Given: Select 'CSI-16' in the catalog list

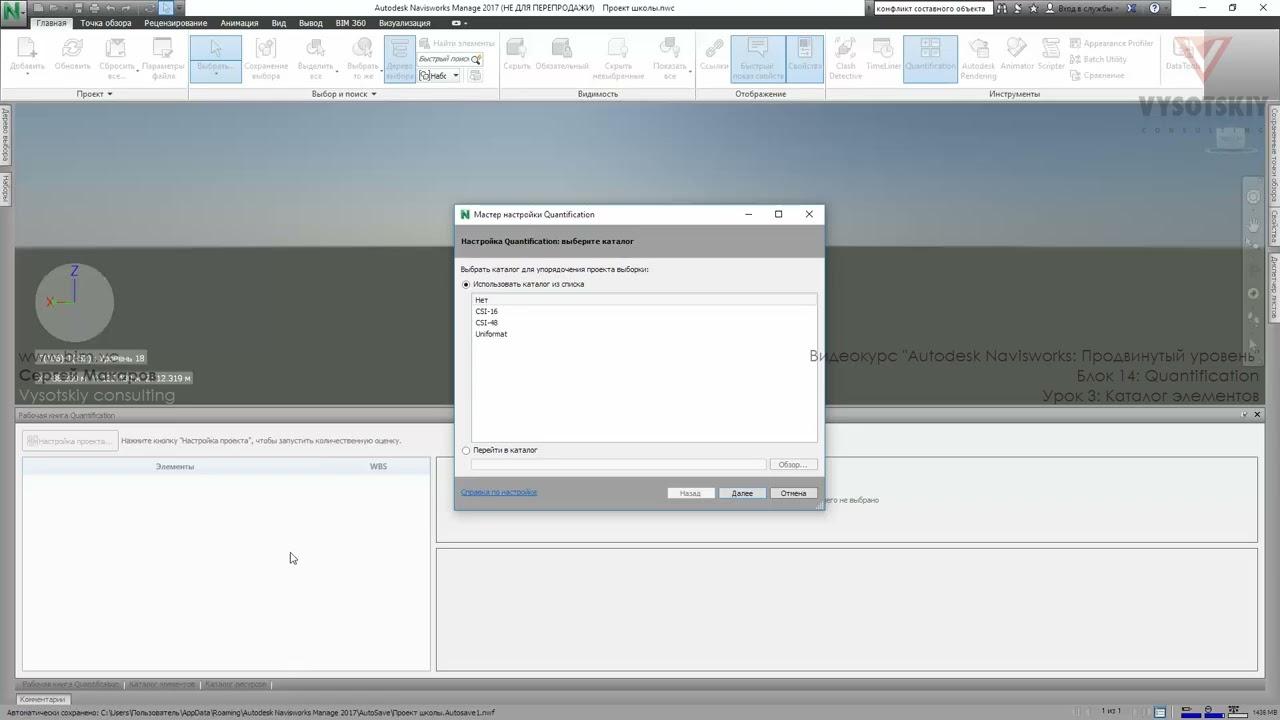Looking at the screenshot, I should pyautogui.click(x=644, y=311).
